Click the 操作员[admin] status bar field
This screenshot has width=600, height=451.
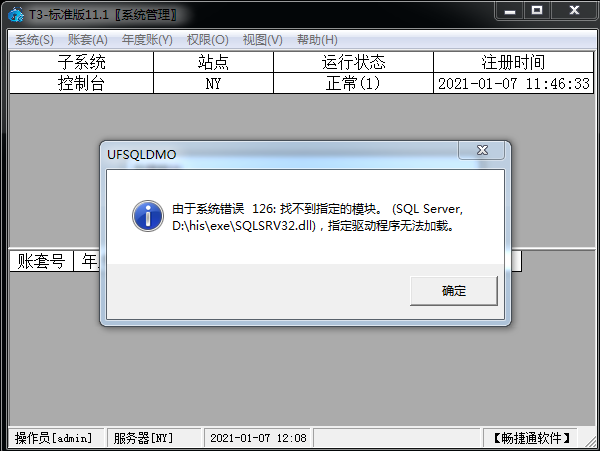coord(54,438)
